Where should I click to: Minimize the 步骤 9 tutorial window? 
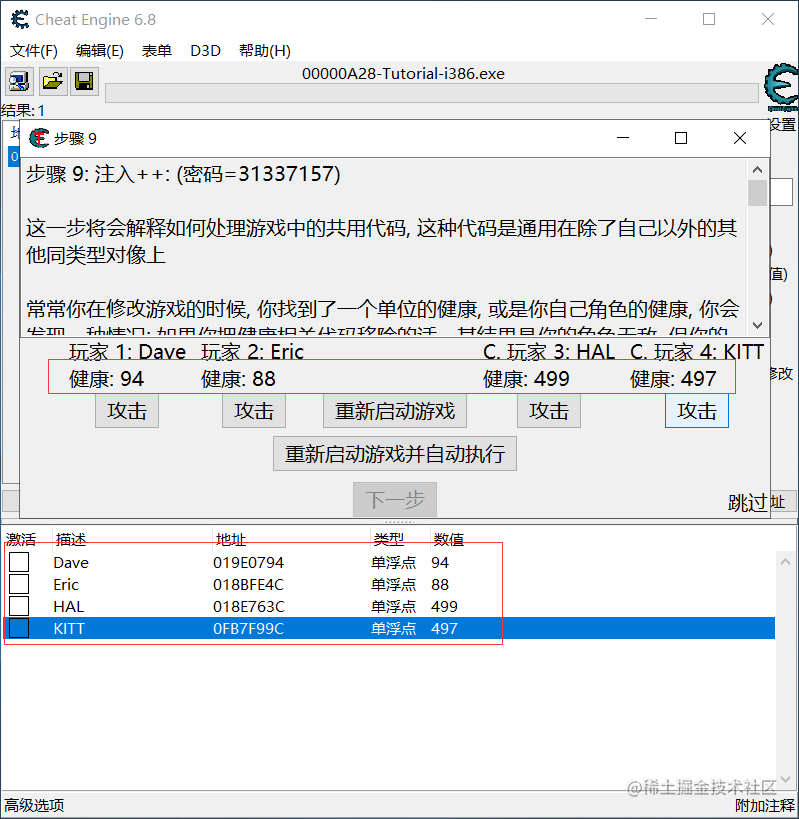click(x=622, y=138)
